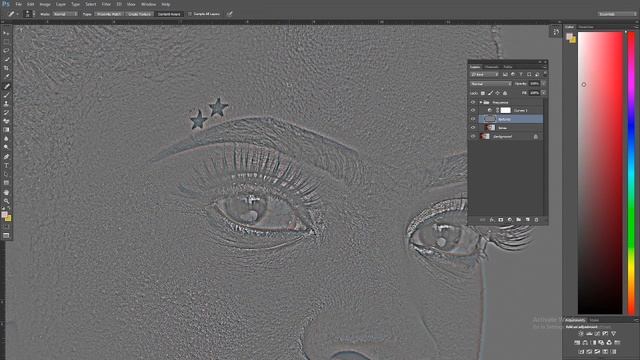Open the Window menu
Viewport: 640px width, 360px height.
tap(149, 4)
